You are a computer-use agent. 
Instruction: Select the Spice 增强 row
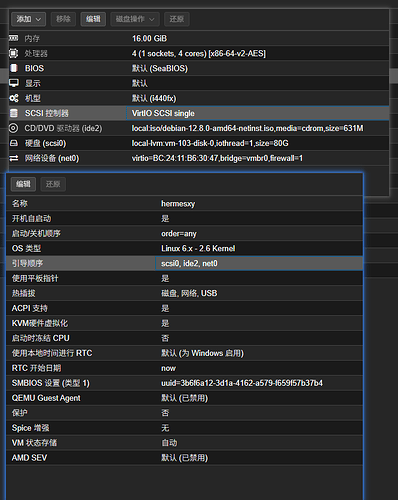[184, 428]
